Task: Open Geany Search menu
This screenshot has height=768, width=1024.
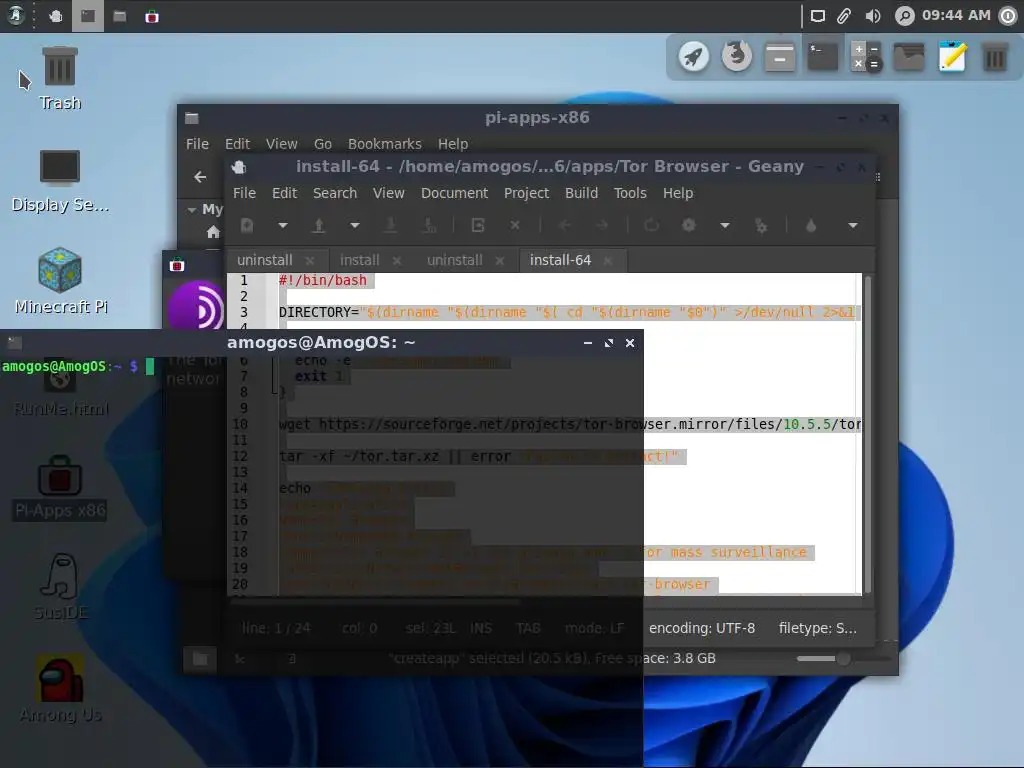Action: [x=335, y=193]
